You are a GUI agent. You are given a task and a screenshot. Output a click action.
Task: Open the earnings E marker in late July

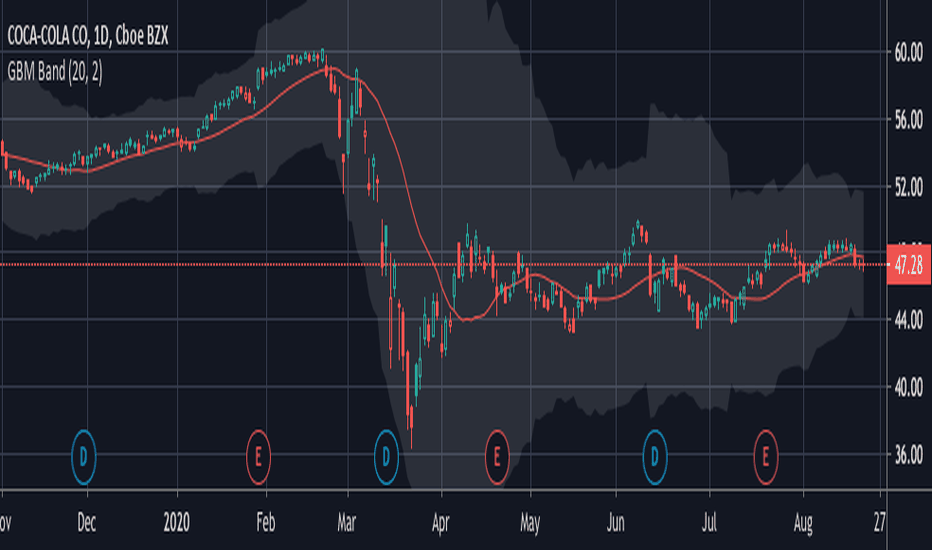point(766,457)
